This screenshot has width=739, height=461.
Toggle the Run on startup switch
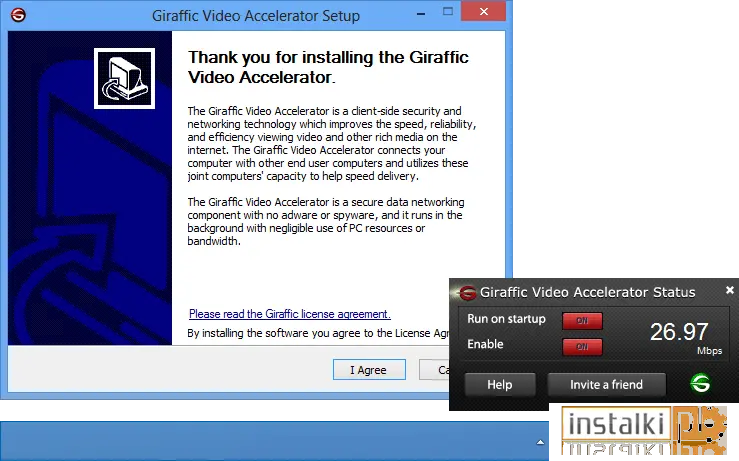(582, 321)
